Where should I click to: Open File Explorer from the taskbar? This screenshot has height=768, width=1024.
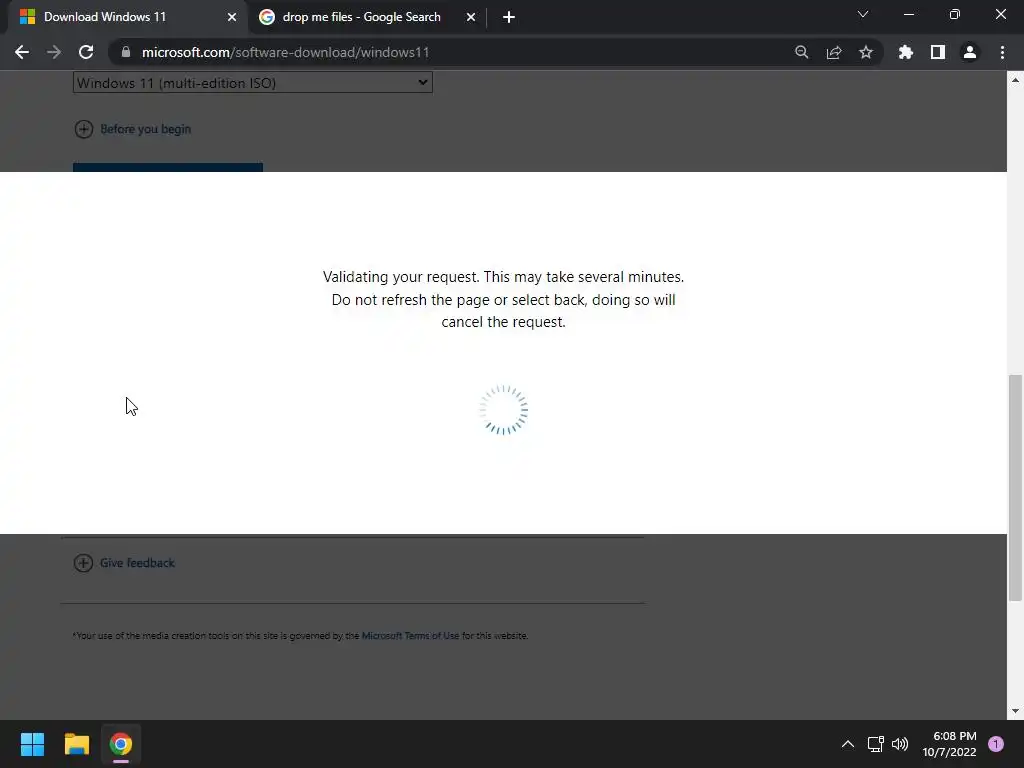[76, 744]
